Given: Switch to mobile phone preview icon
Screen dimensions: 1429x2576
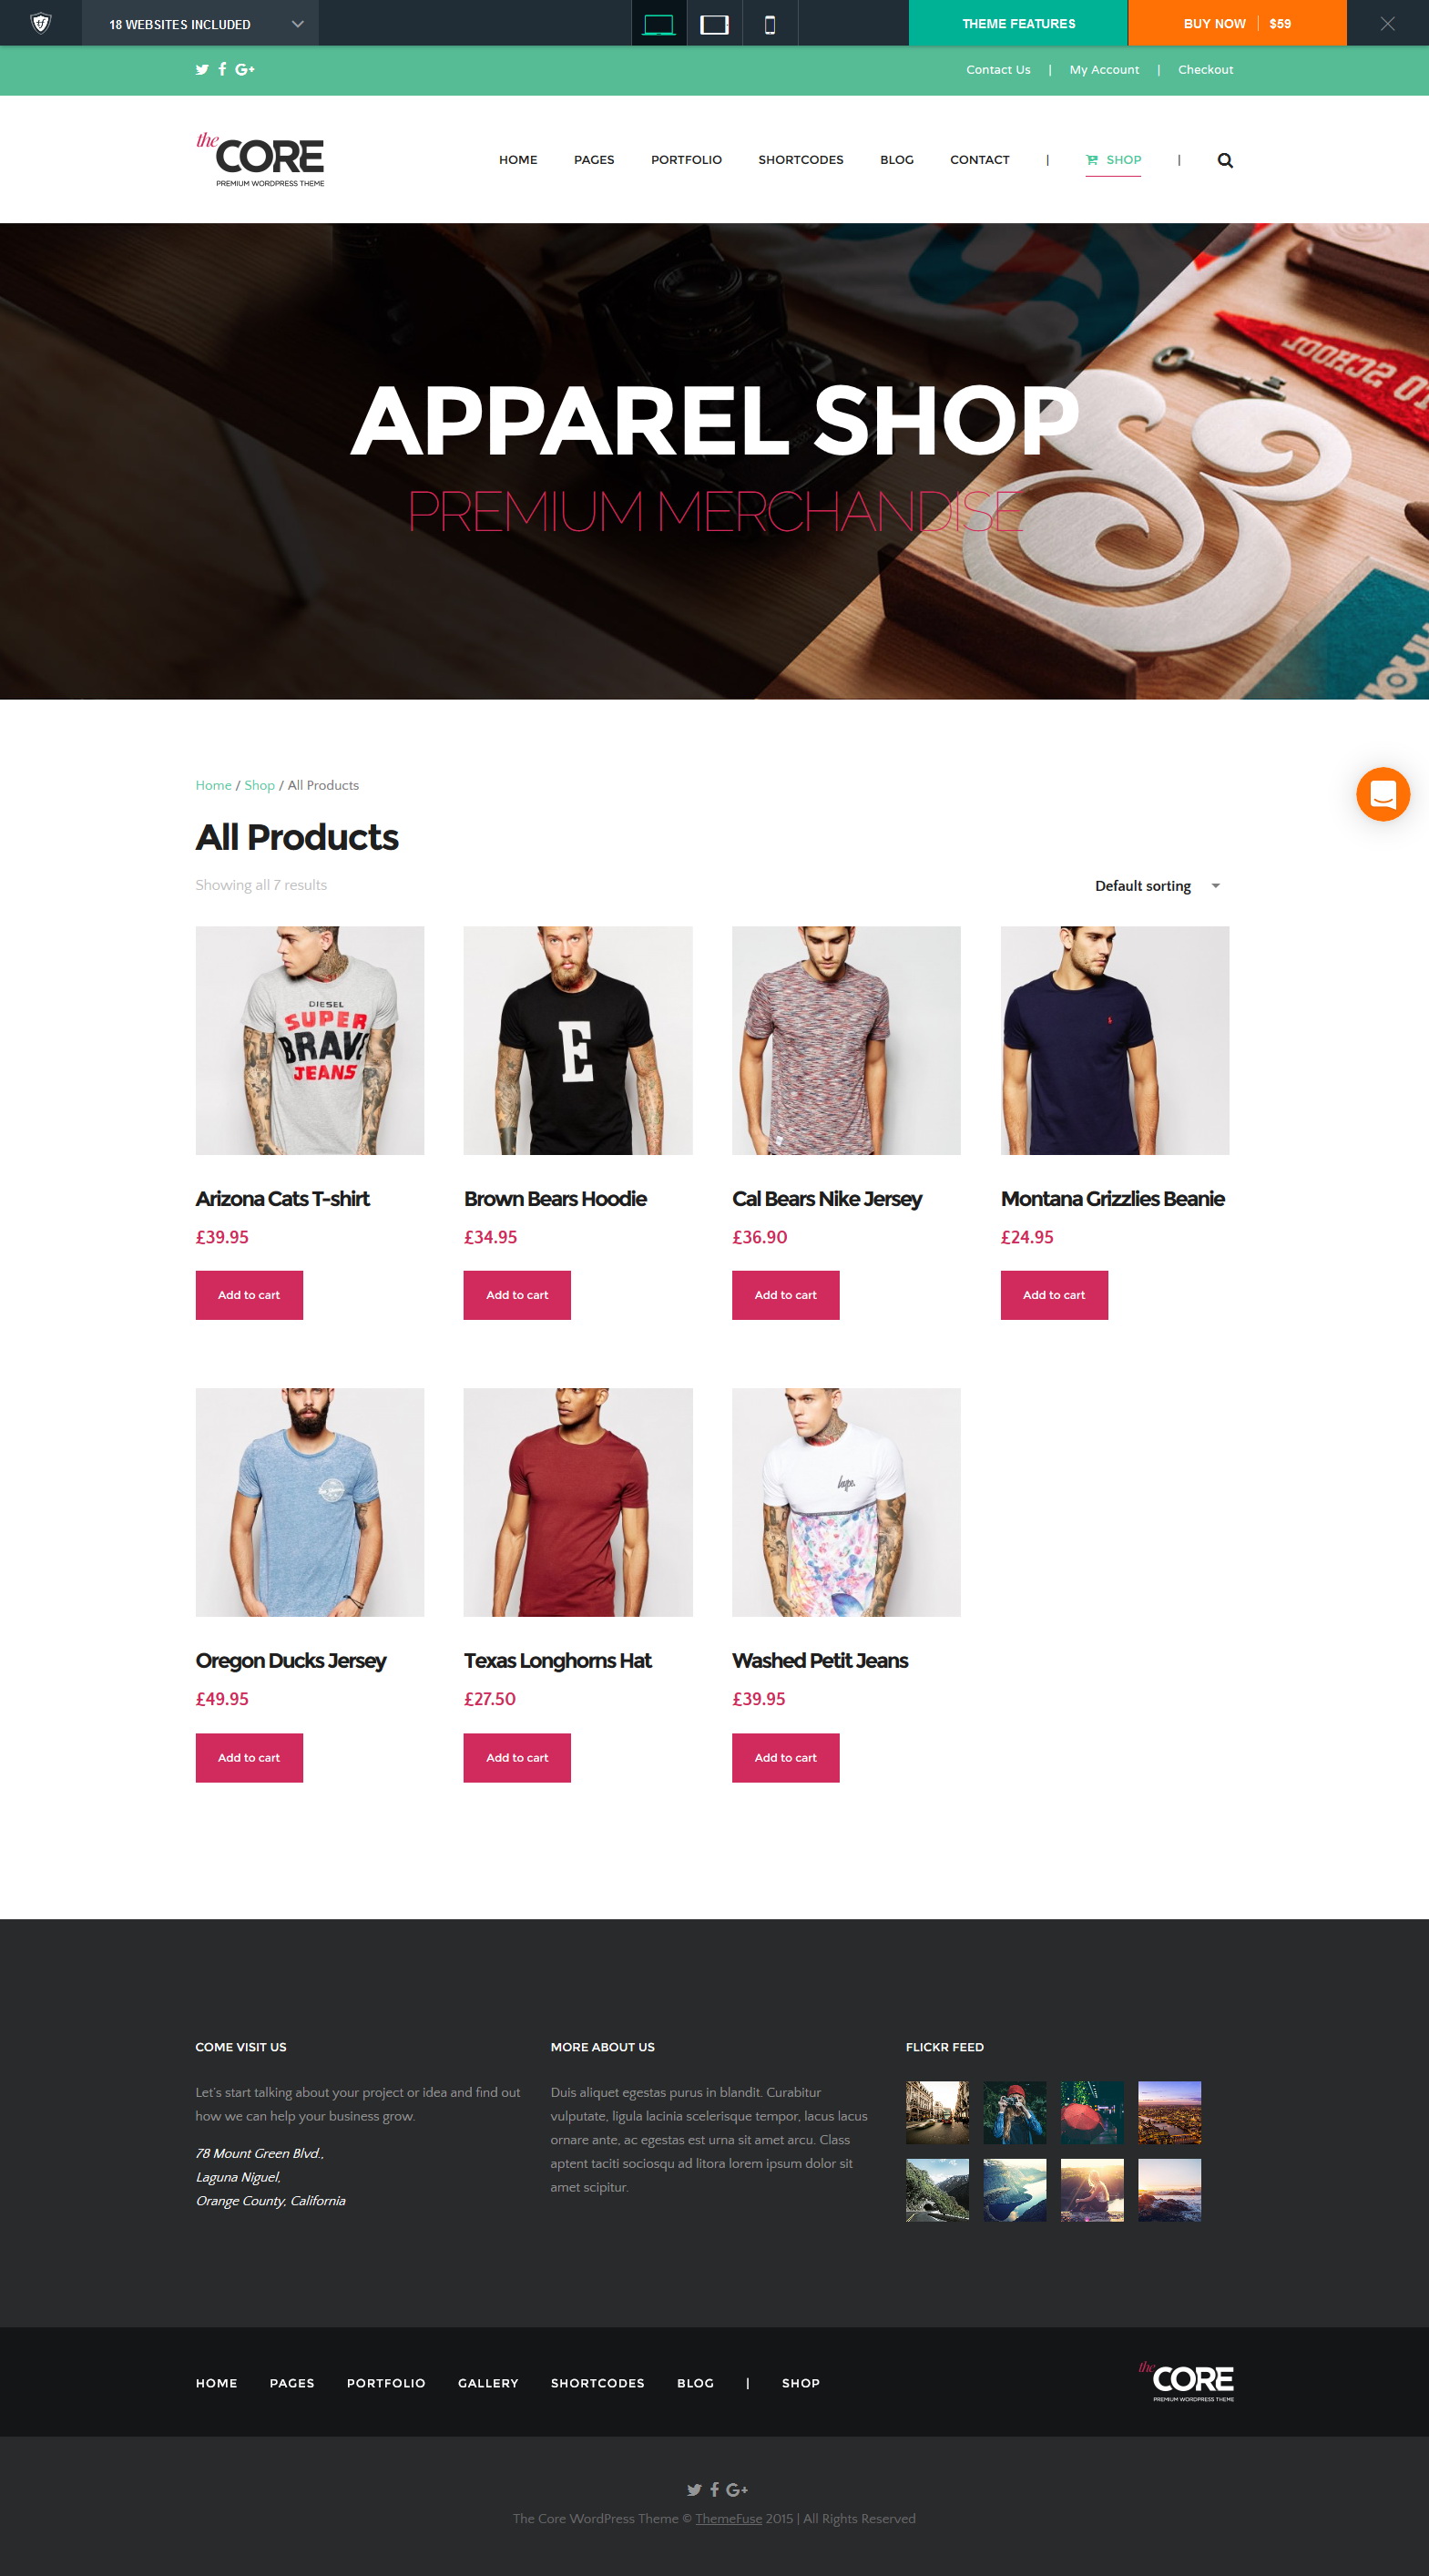Looking at the screenshot, I should click(x=770, y=24).
